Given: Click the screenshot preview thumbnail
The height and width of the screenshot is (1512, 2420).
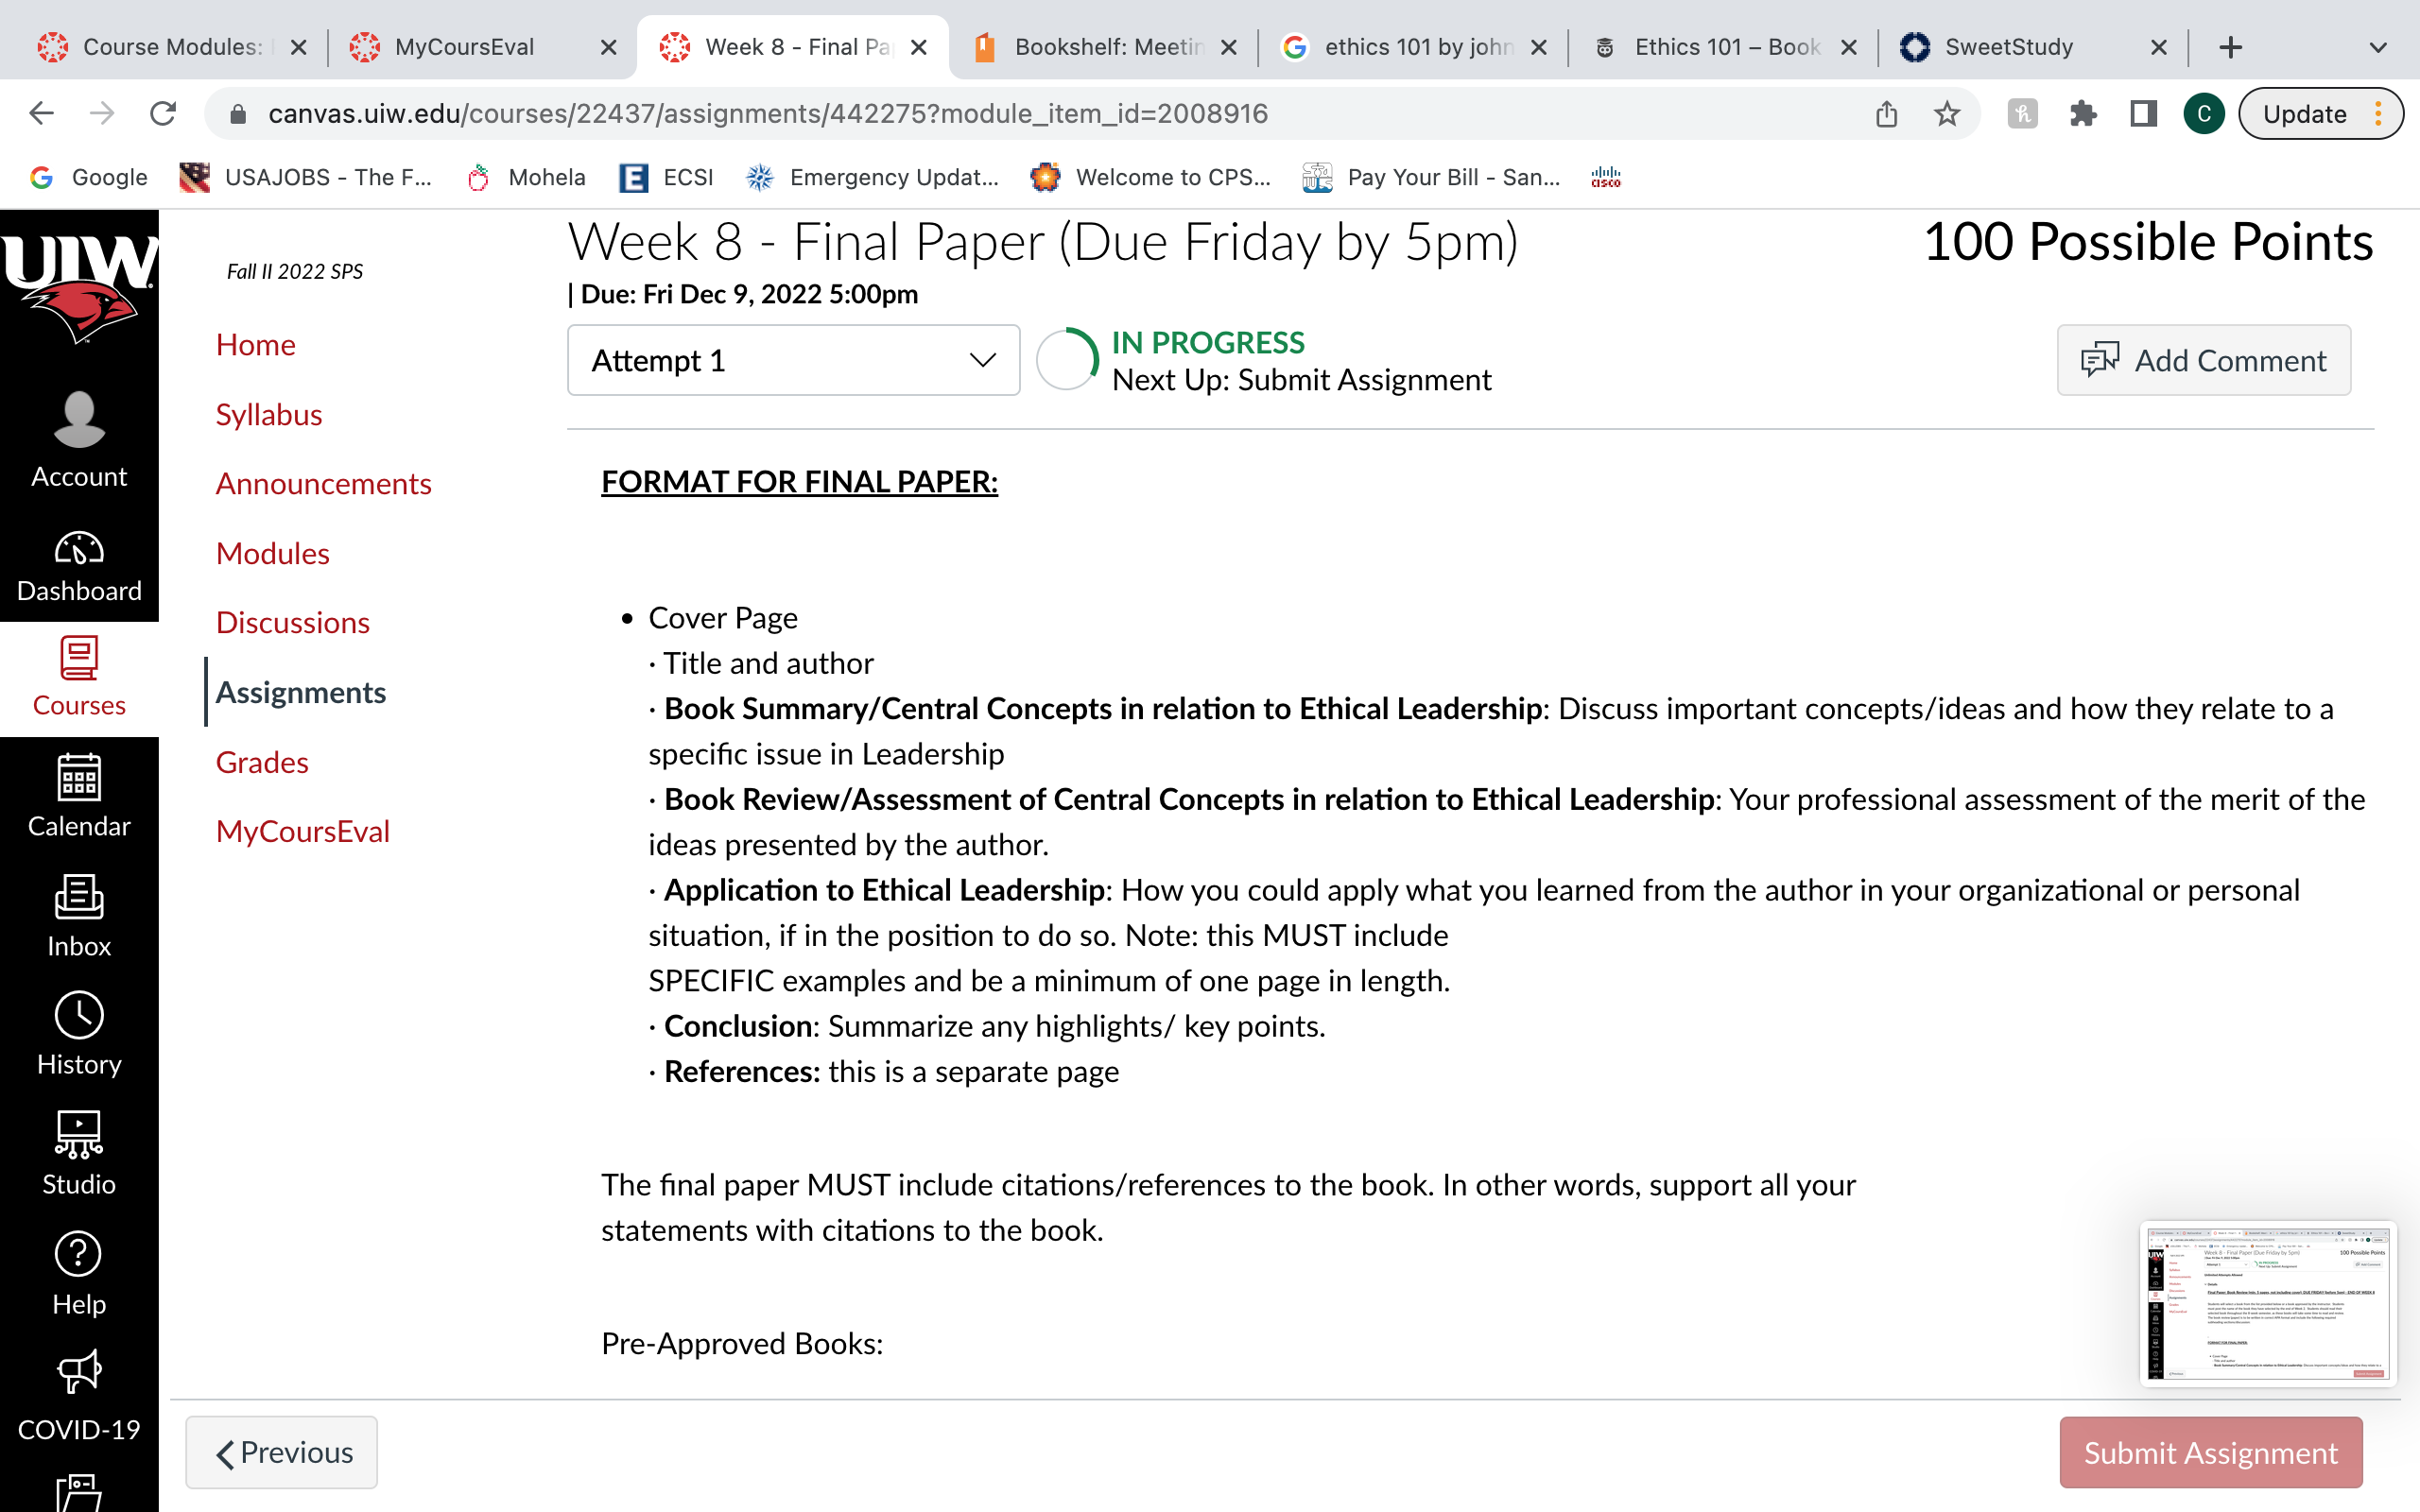Looking at the screenshot, I should tap(2267, 1303).
